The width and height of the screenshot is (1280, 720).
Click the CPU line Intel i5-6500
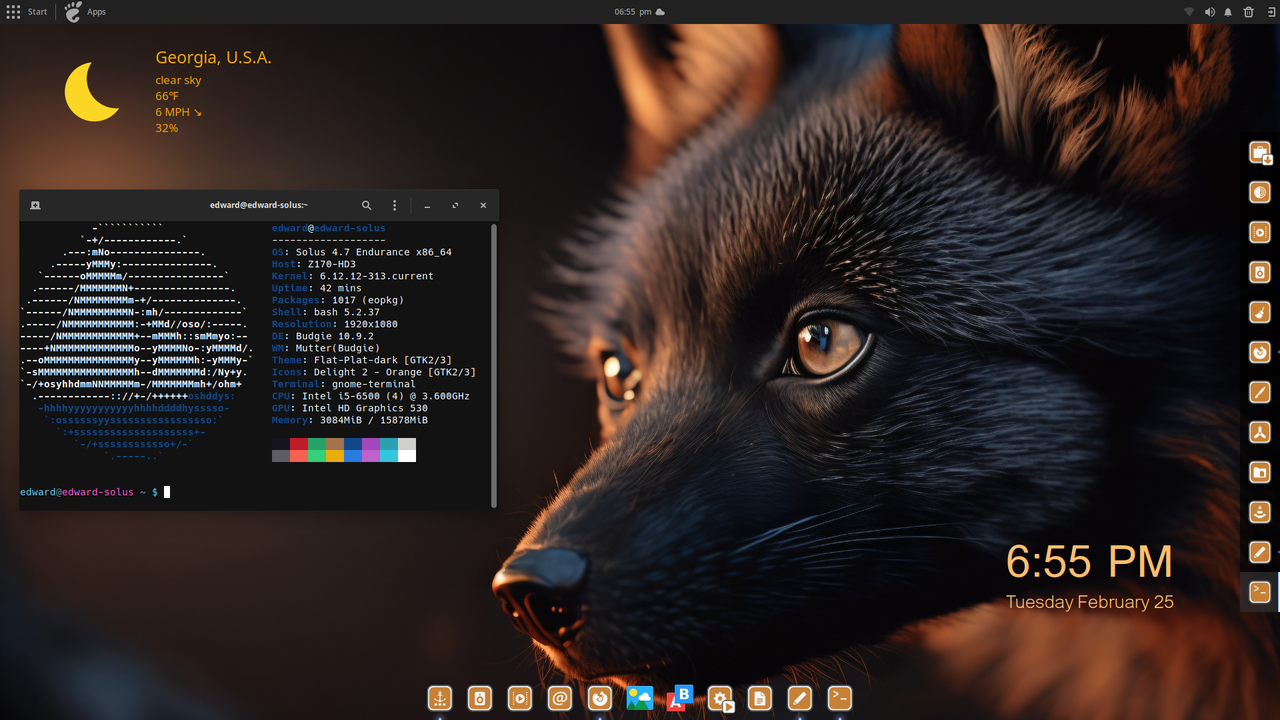371,396
